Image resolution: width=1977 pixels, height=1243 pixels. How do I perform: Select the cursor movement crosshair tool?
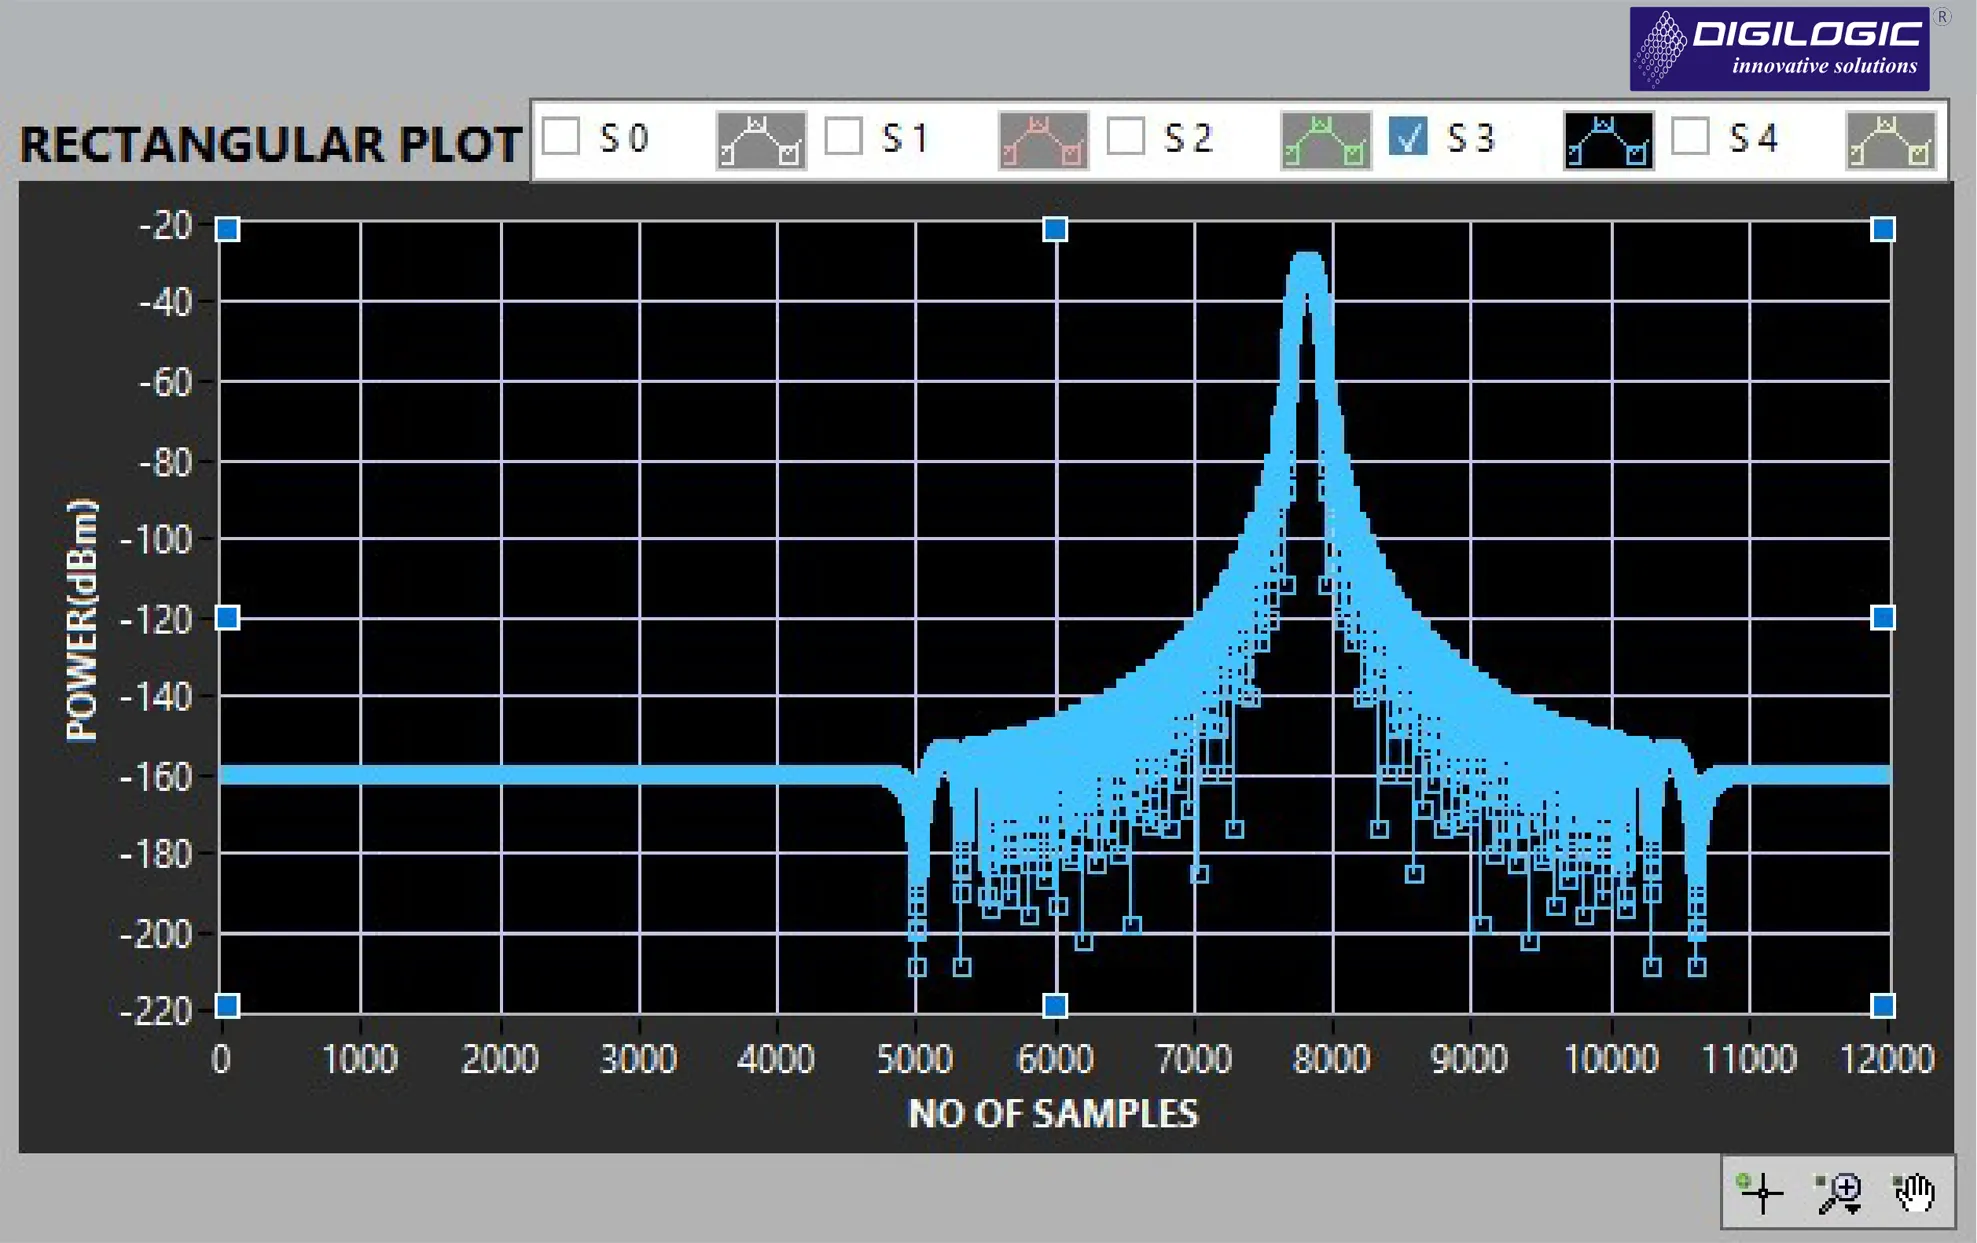[x=1762, y=1192]
